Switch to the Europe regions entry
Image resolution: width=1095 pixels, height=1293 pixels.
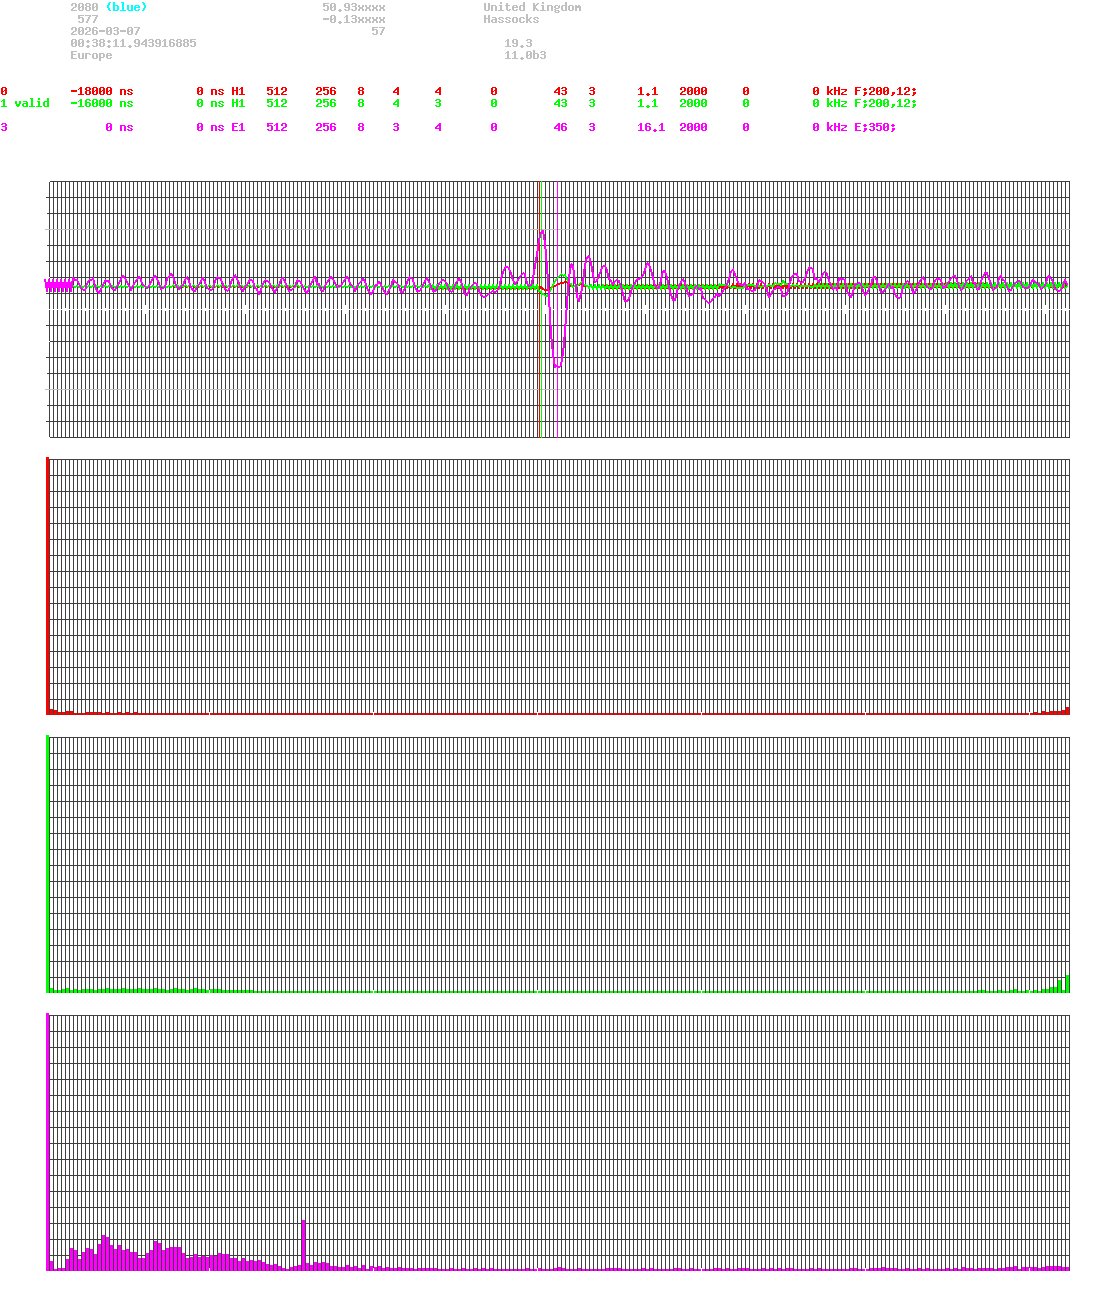point(91,55)
